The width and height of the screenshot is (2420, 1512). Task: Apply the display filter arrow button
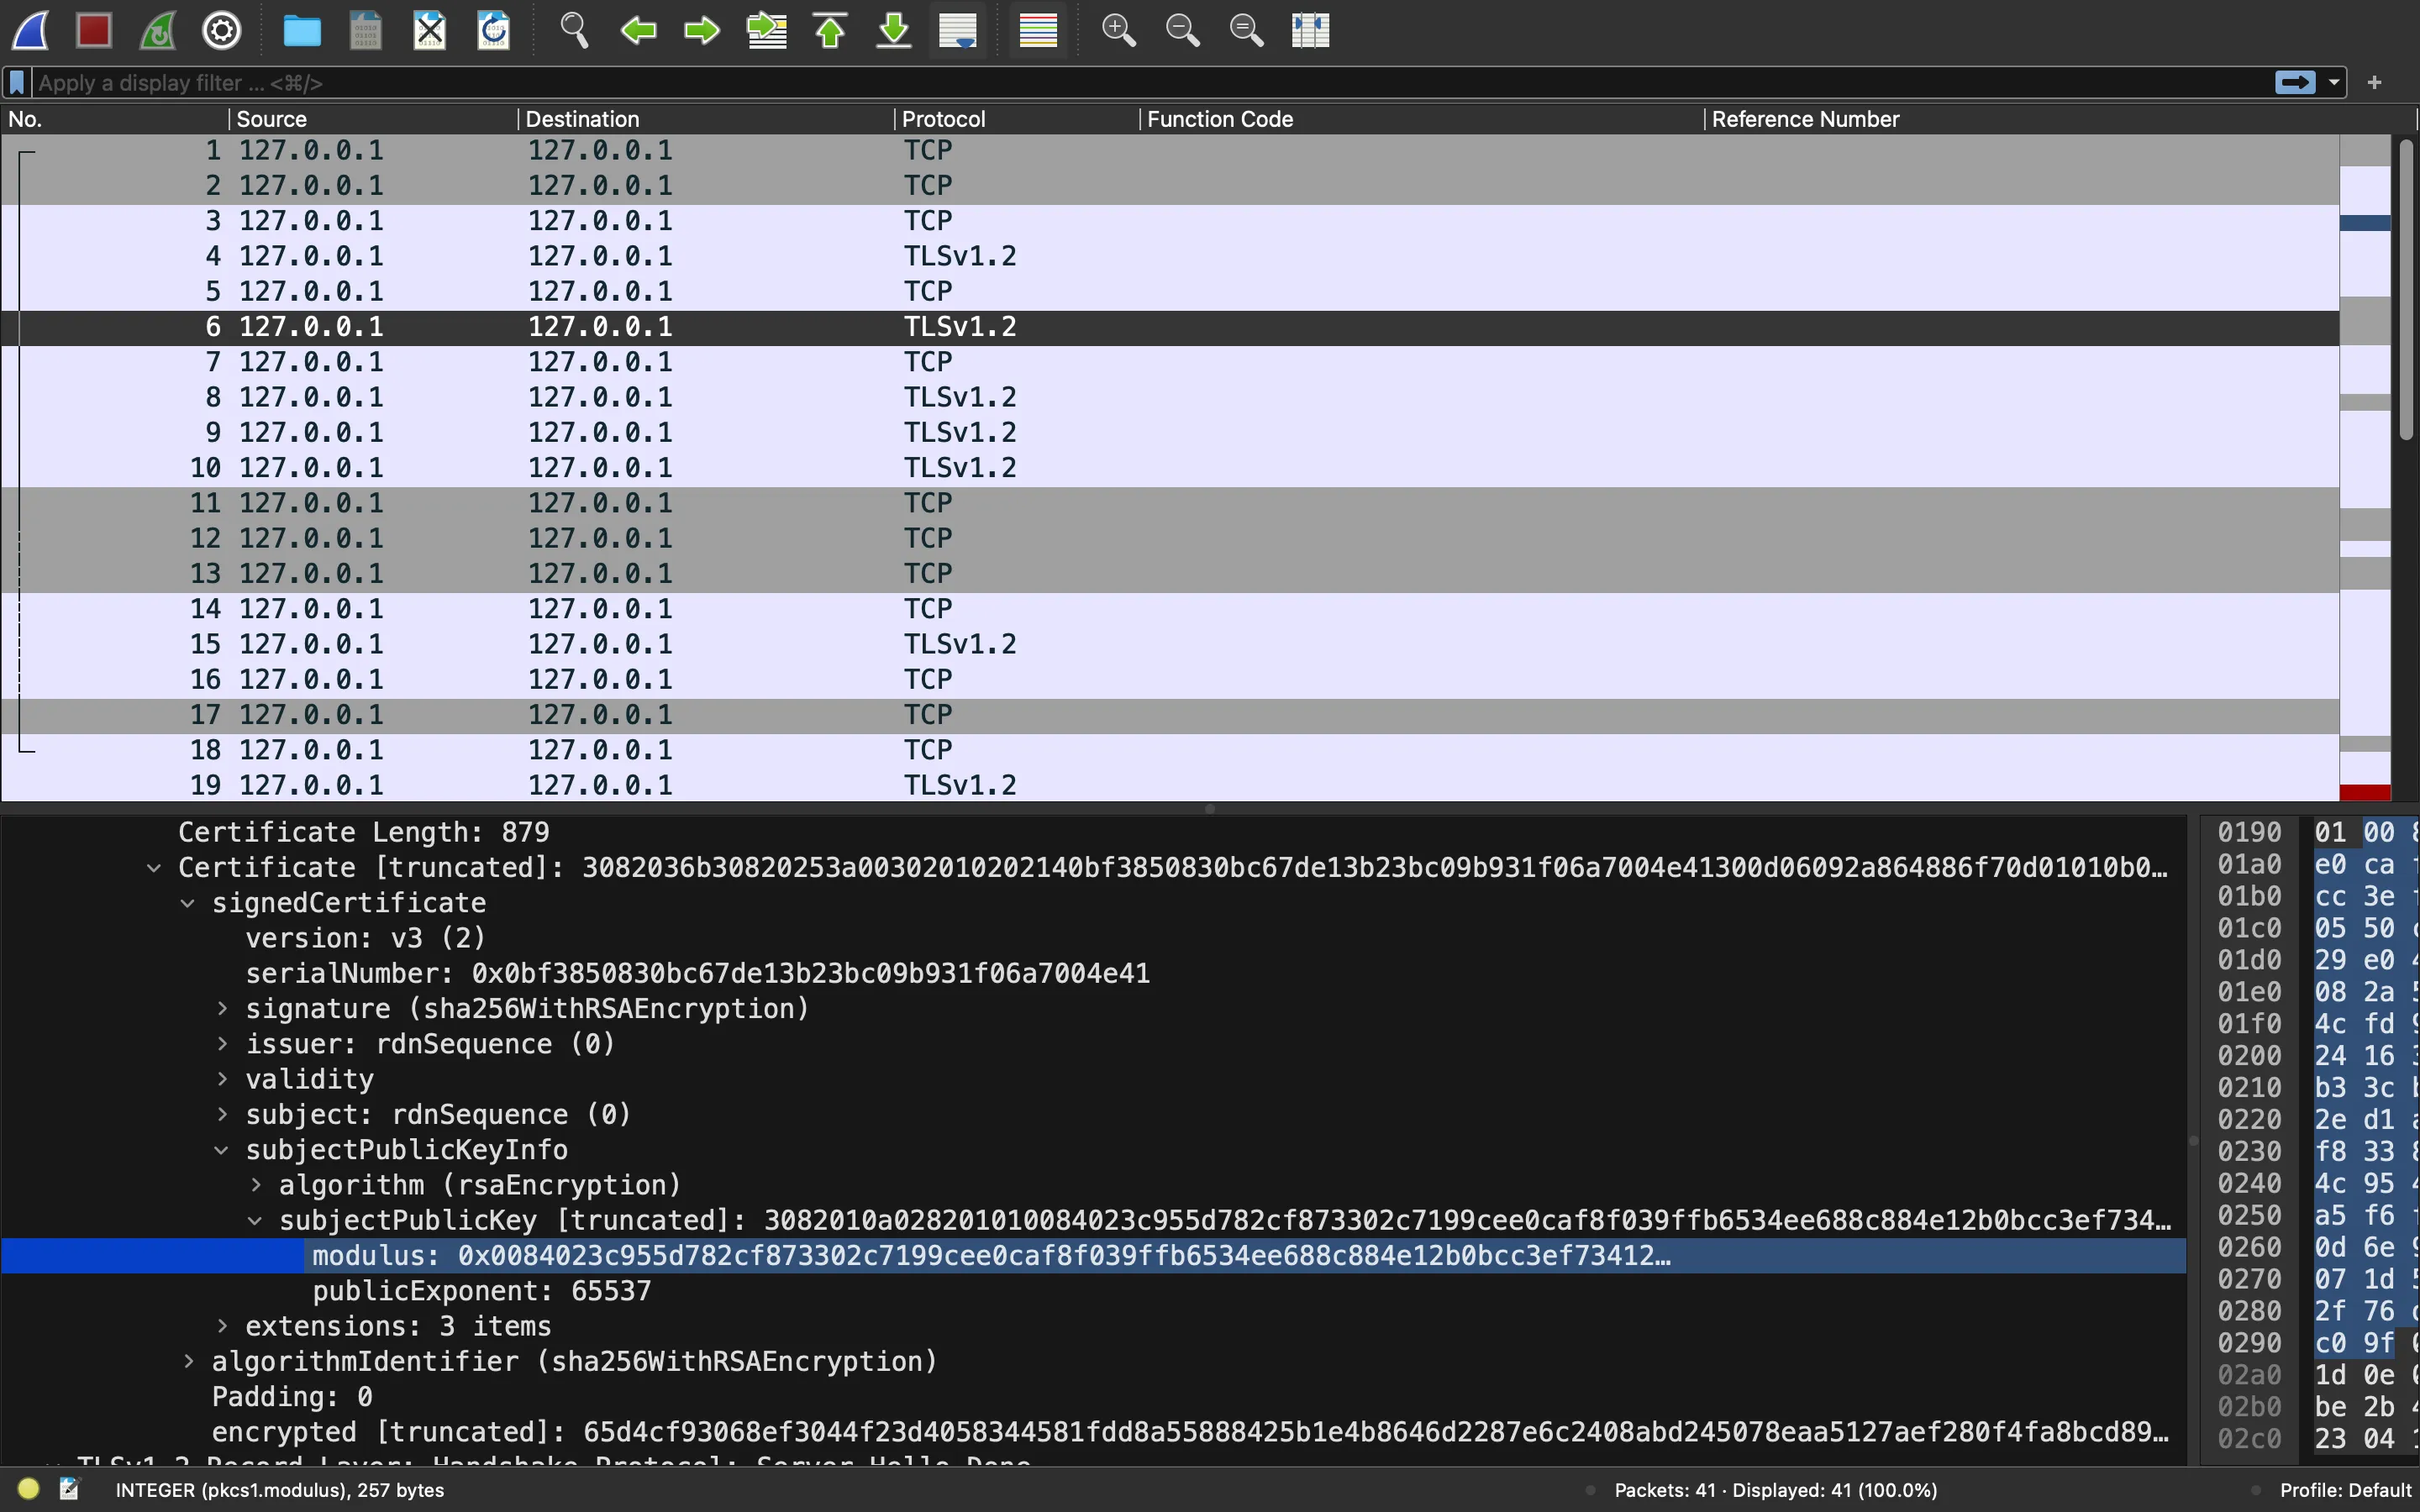click(x=2295, y=82)
